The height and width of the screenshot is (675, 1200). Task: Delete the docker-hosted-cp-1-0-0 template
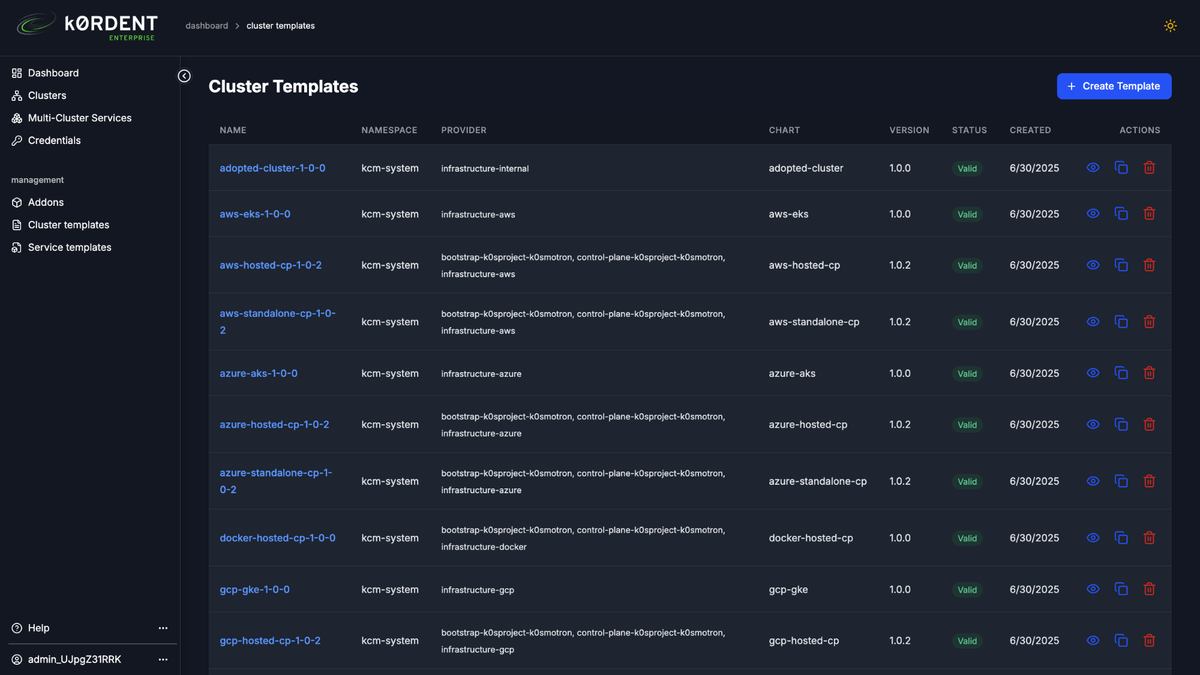point(1149,538)
